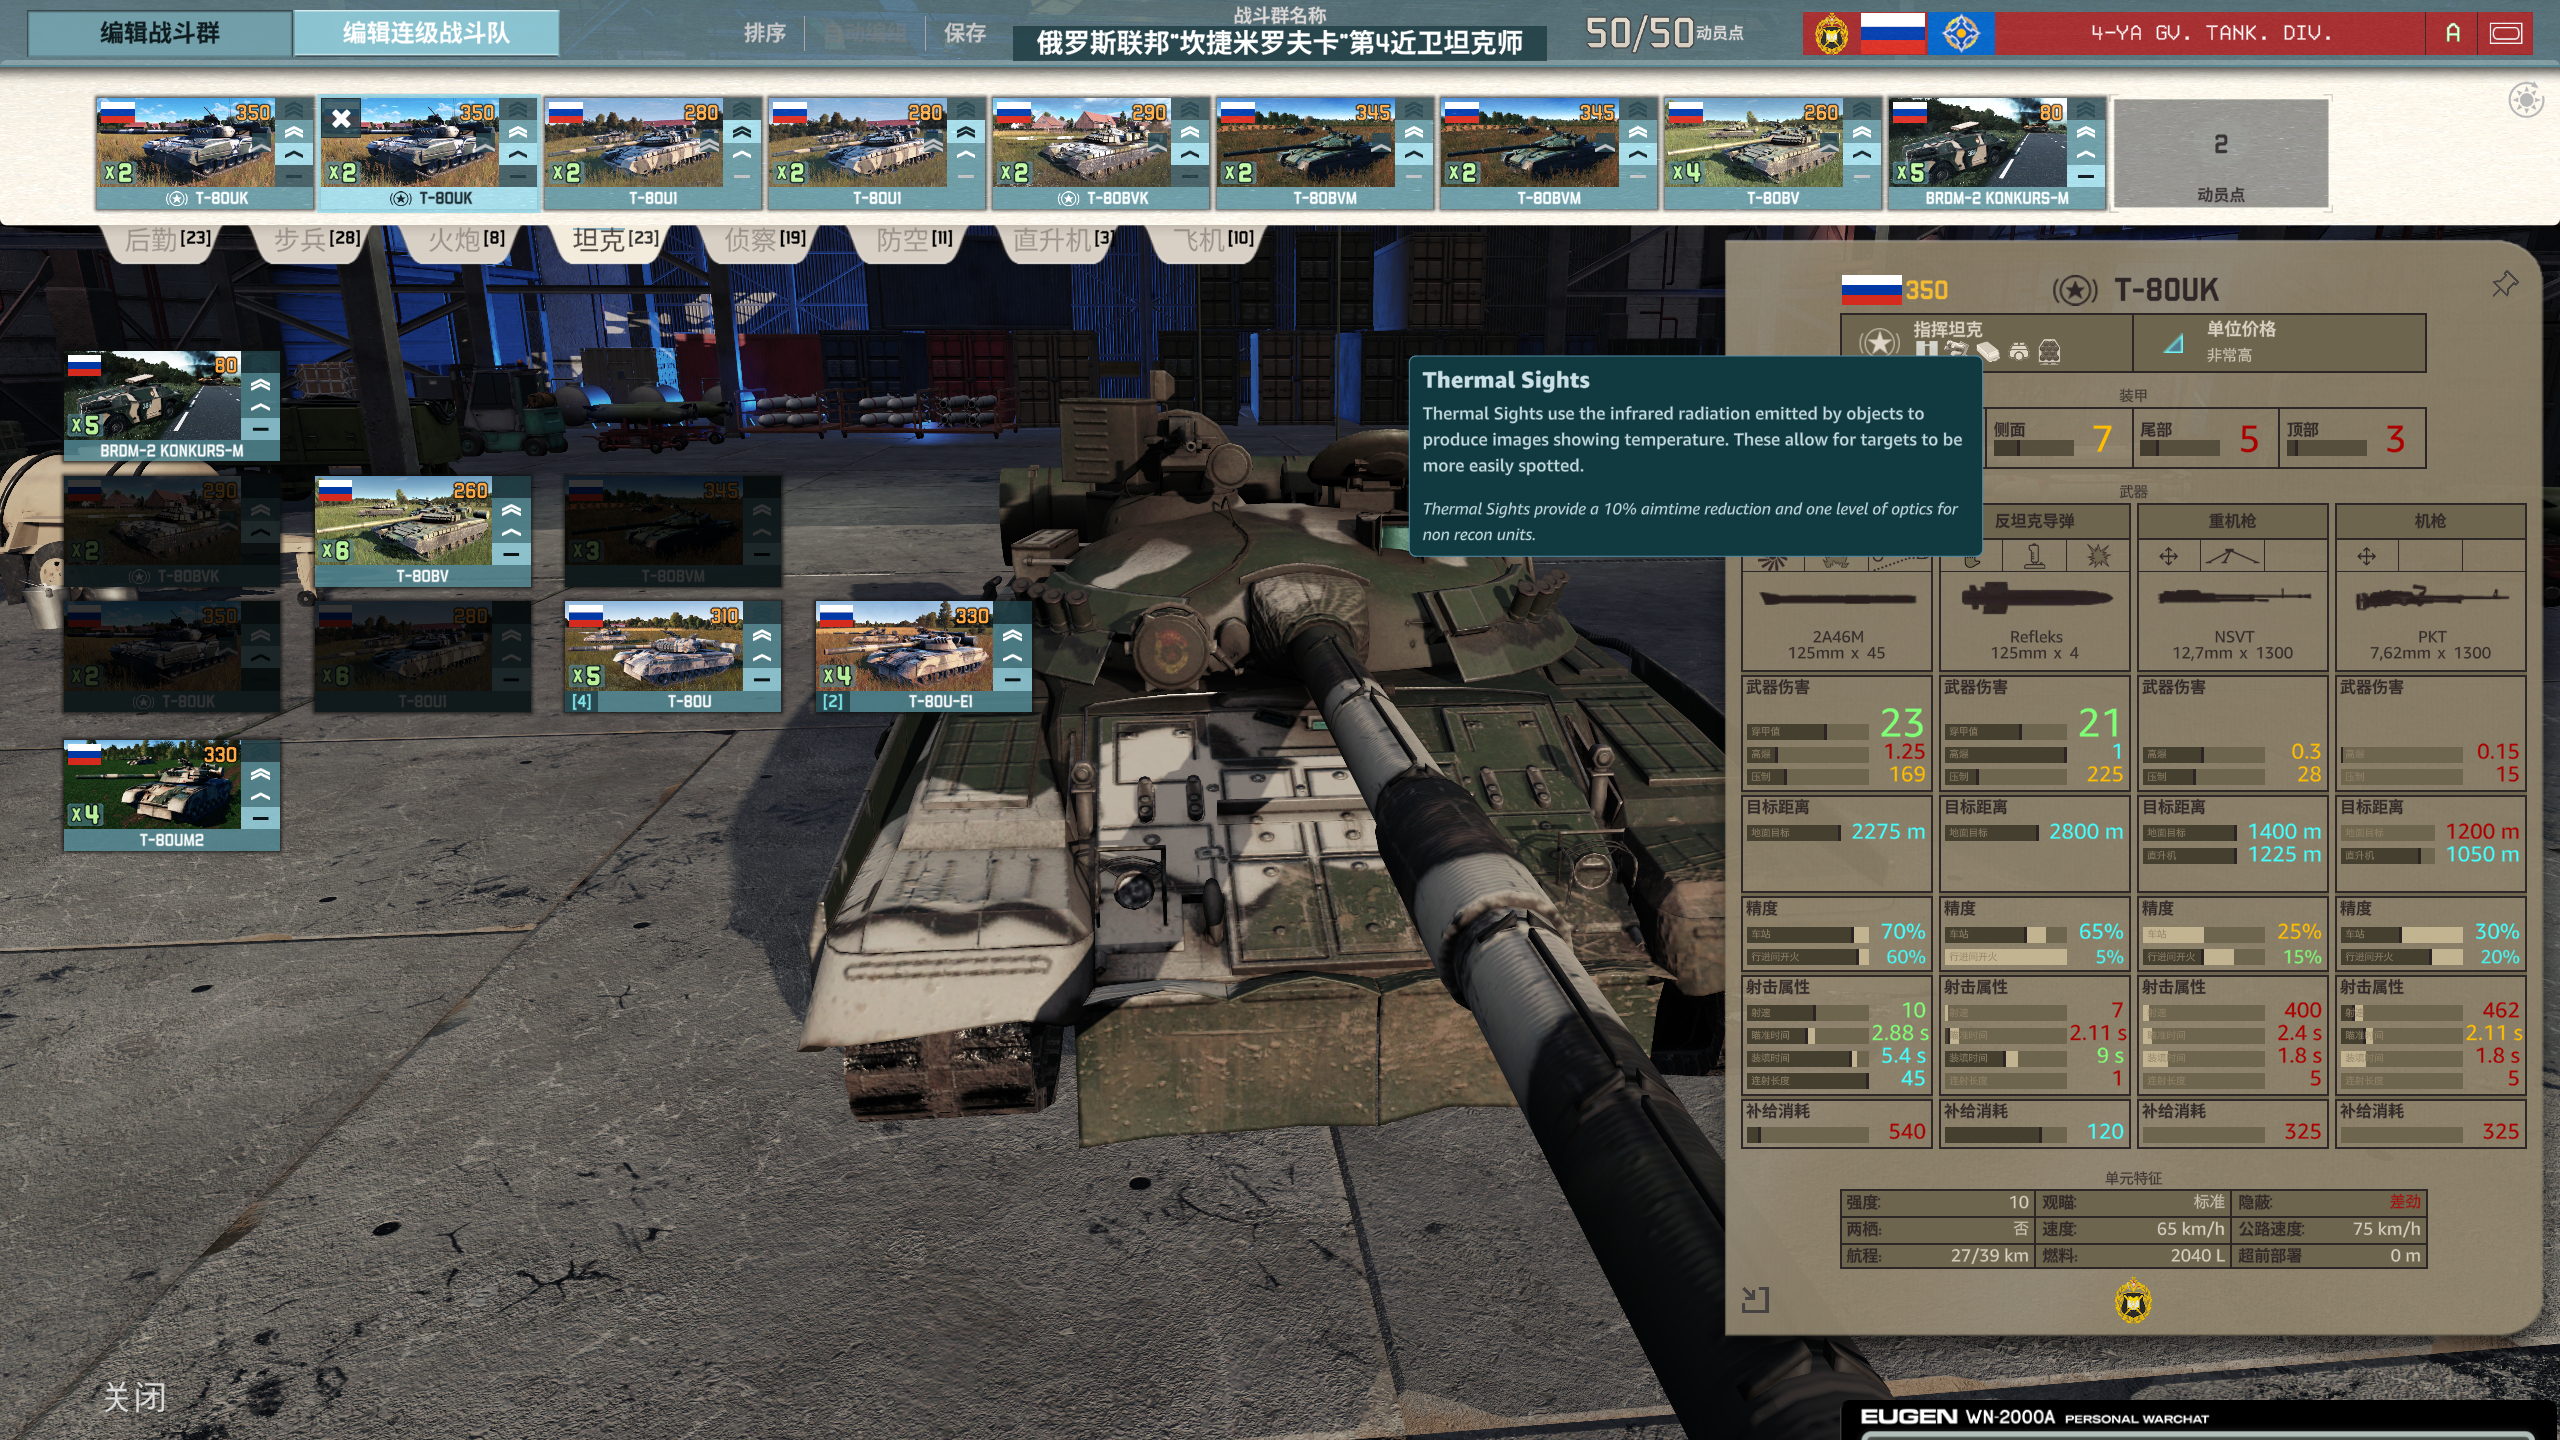Click the empty deck slot costing 2 动员点
Viewport: 2560px width, 1440px height.
[x=2221, y=153]
